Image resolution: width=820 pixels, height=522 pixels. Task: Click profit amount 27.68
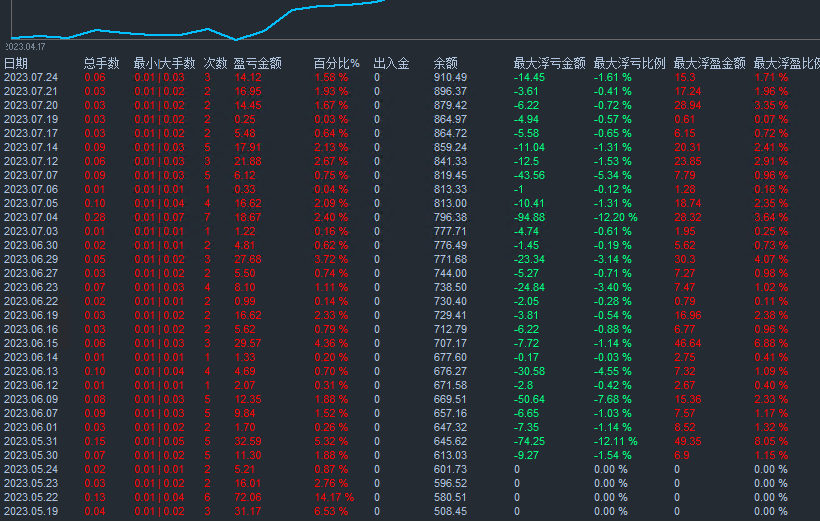click(x=248, y=259)
